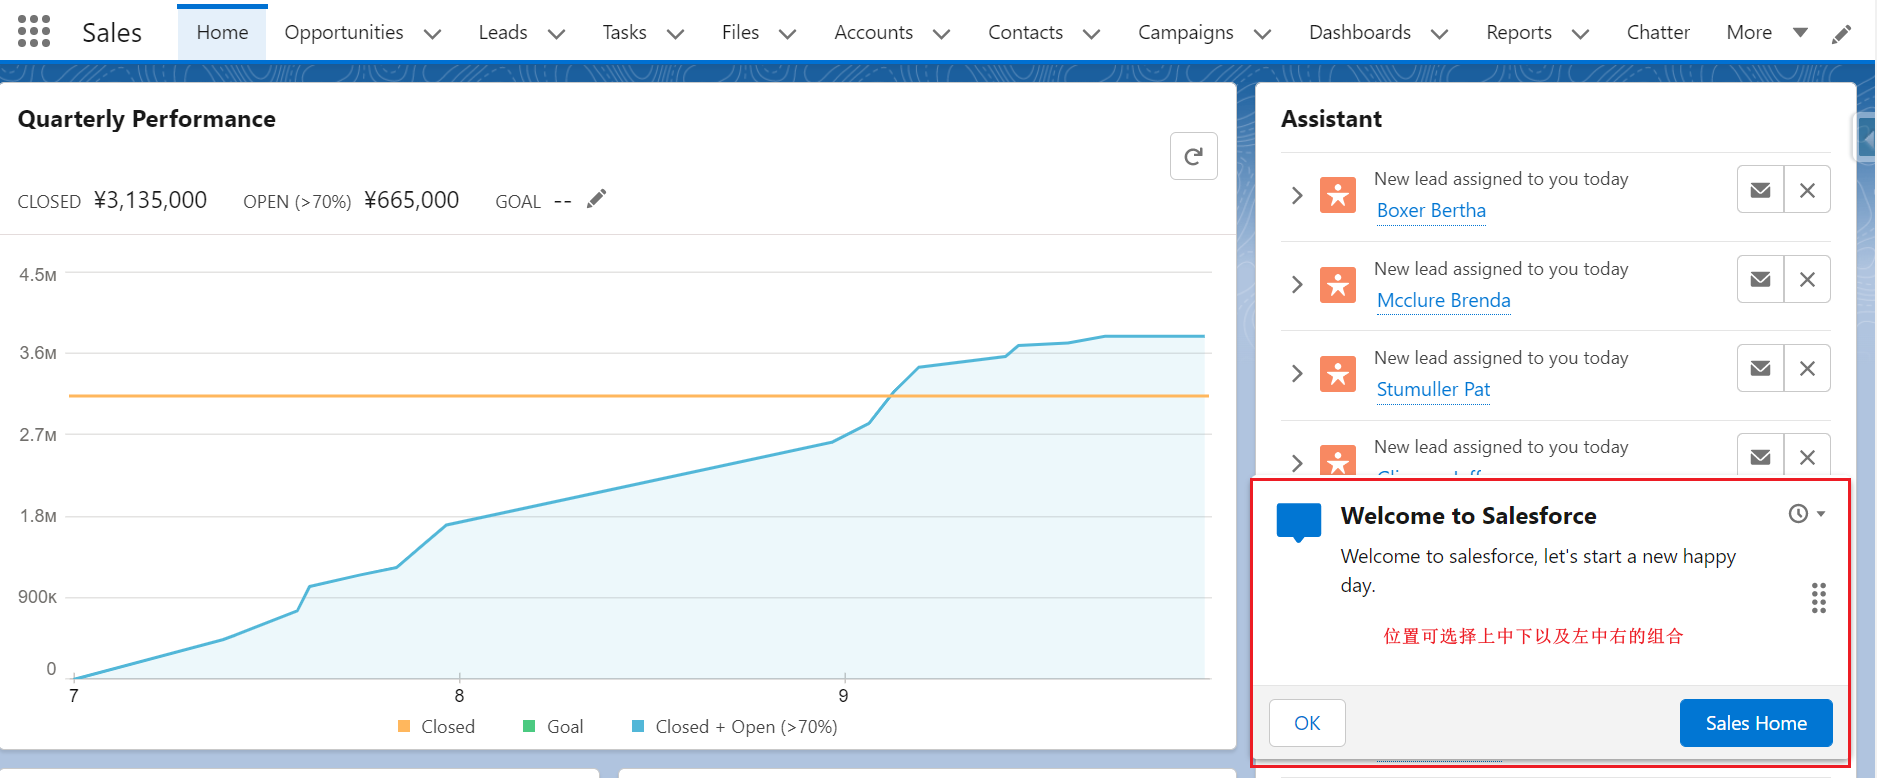Open the snooze clock menu in Welcome prompt
Image resolution: width=1877 pixels, height=778 pixels.
[1807, 514]
